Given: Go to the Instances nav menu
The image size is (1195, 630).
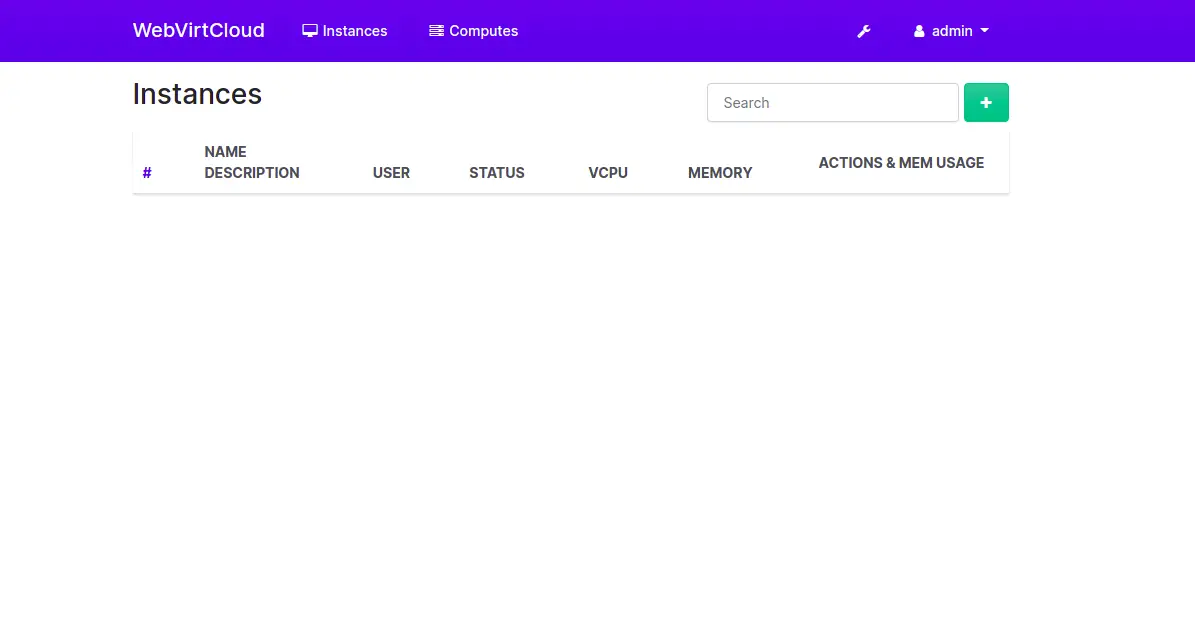Looking at the screenshot, I should tap(344, 31).
